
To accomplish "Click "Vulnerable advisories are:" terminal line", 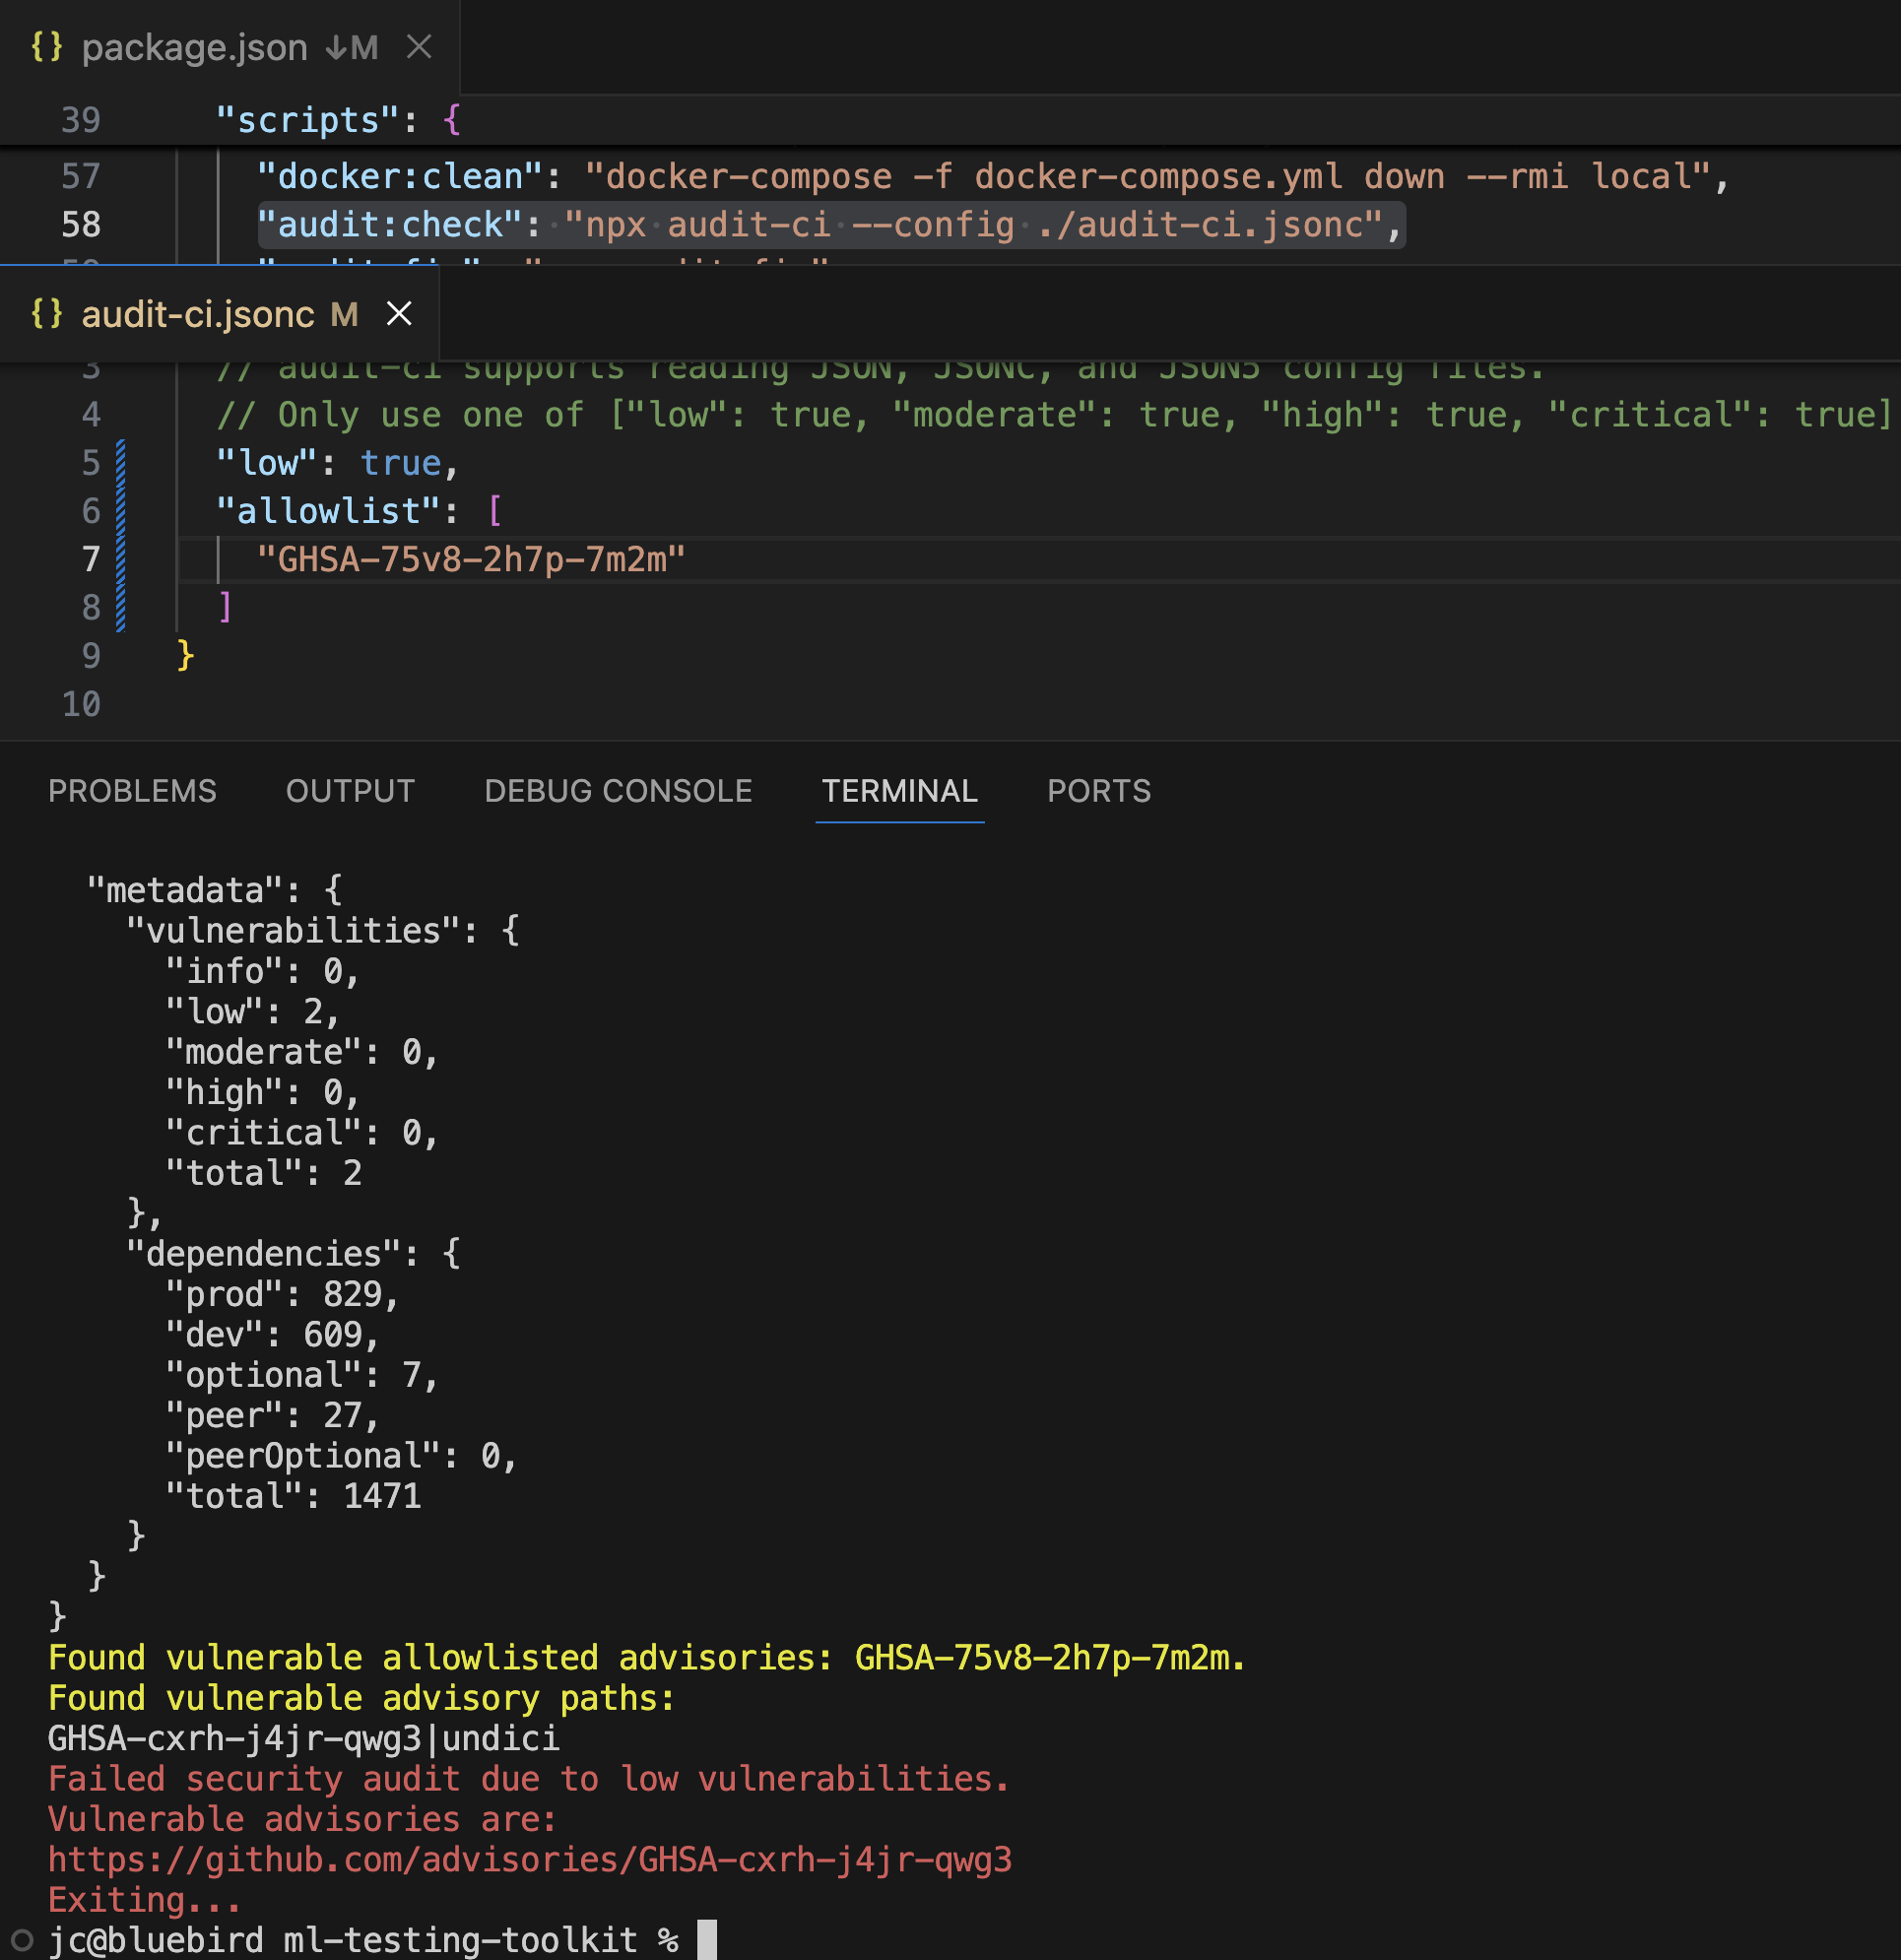I will point(302,1819).
